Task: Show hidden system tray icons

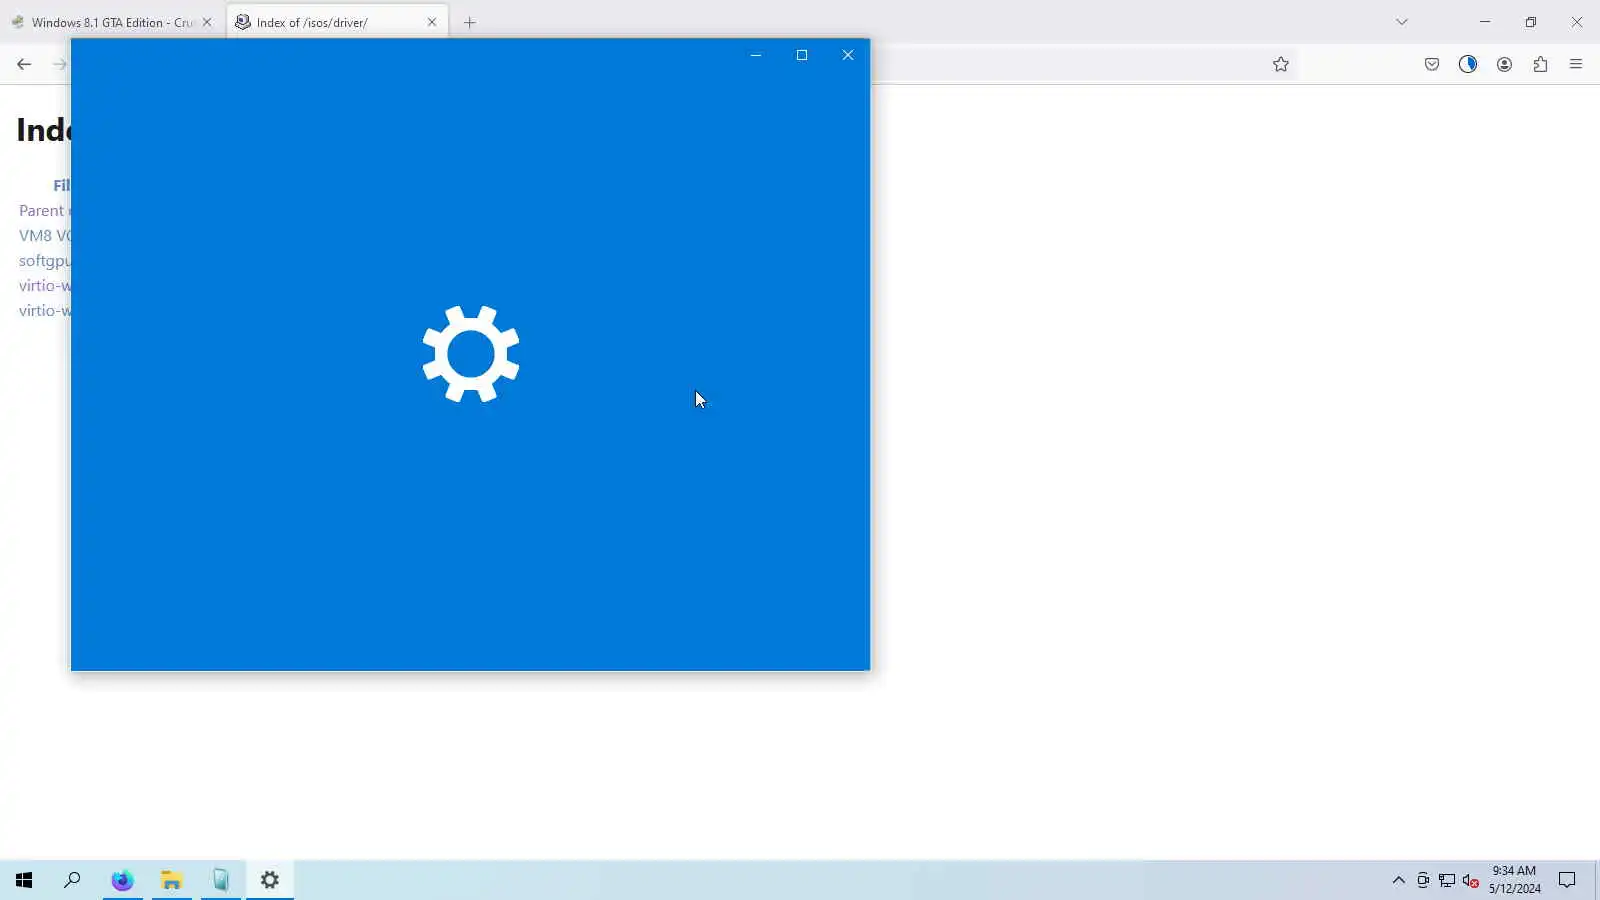Action: pyautogui.click(x=1399, y=880)
